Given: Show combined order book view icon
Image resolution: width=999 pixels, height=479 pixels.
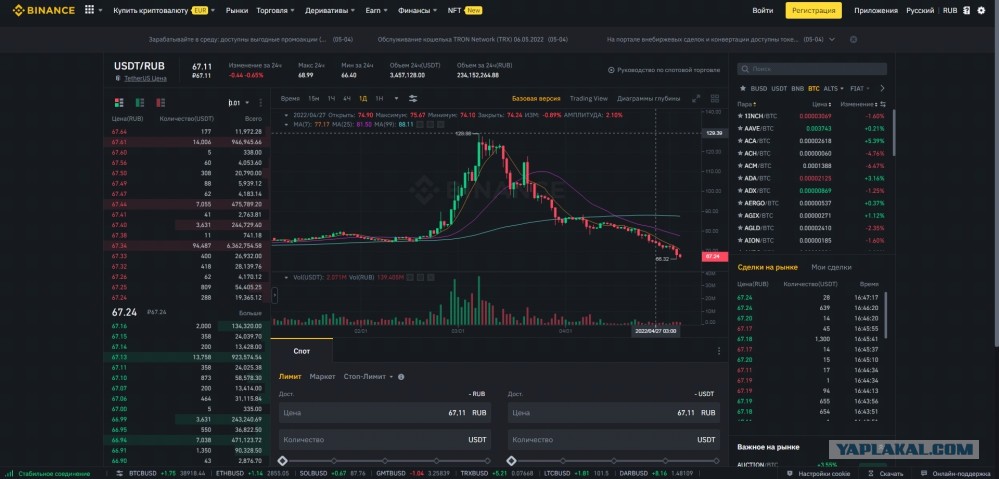Looking at the screenshot, I should tap(119, 103).
